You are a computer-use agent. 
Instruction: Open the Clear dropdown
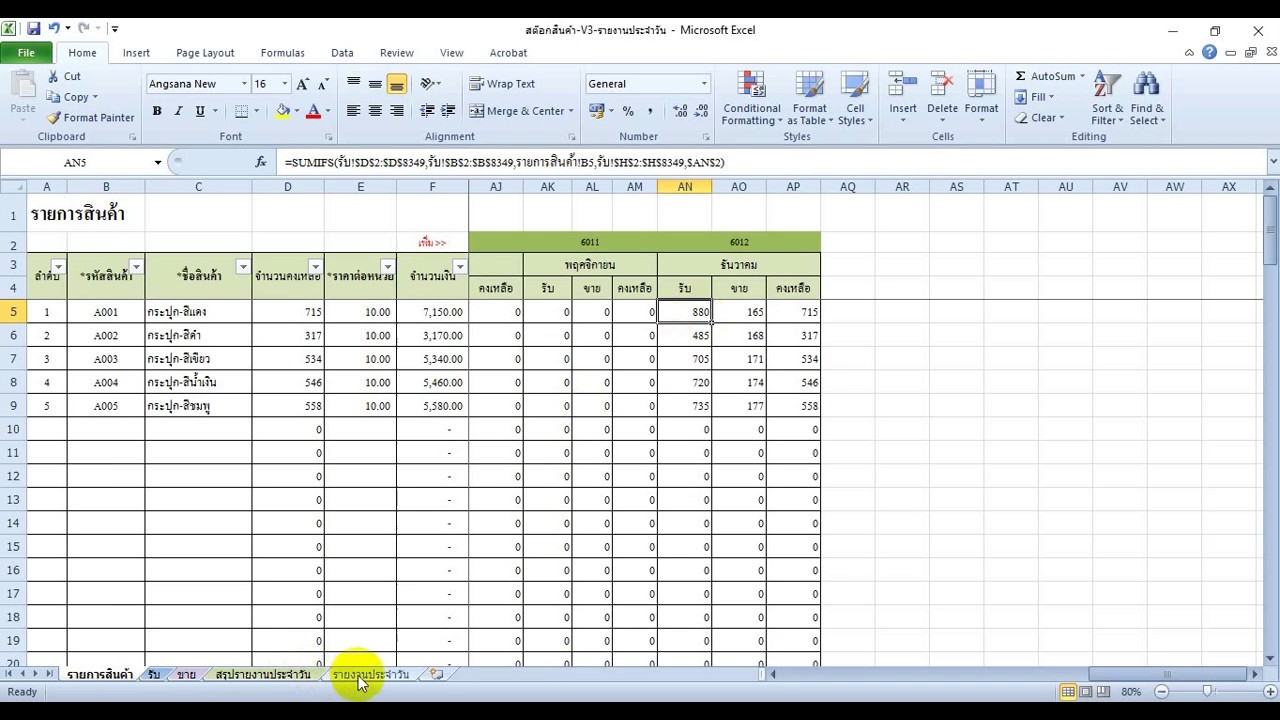[1038, 118]
